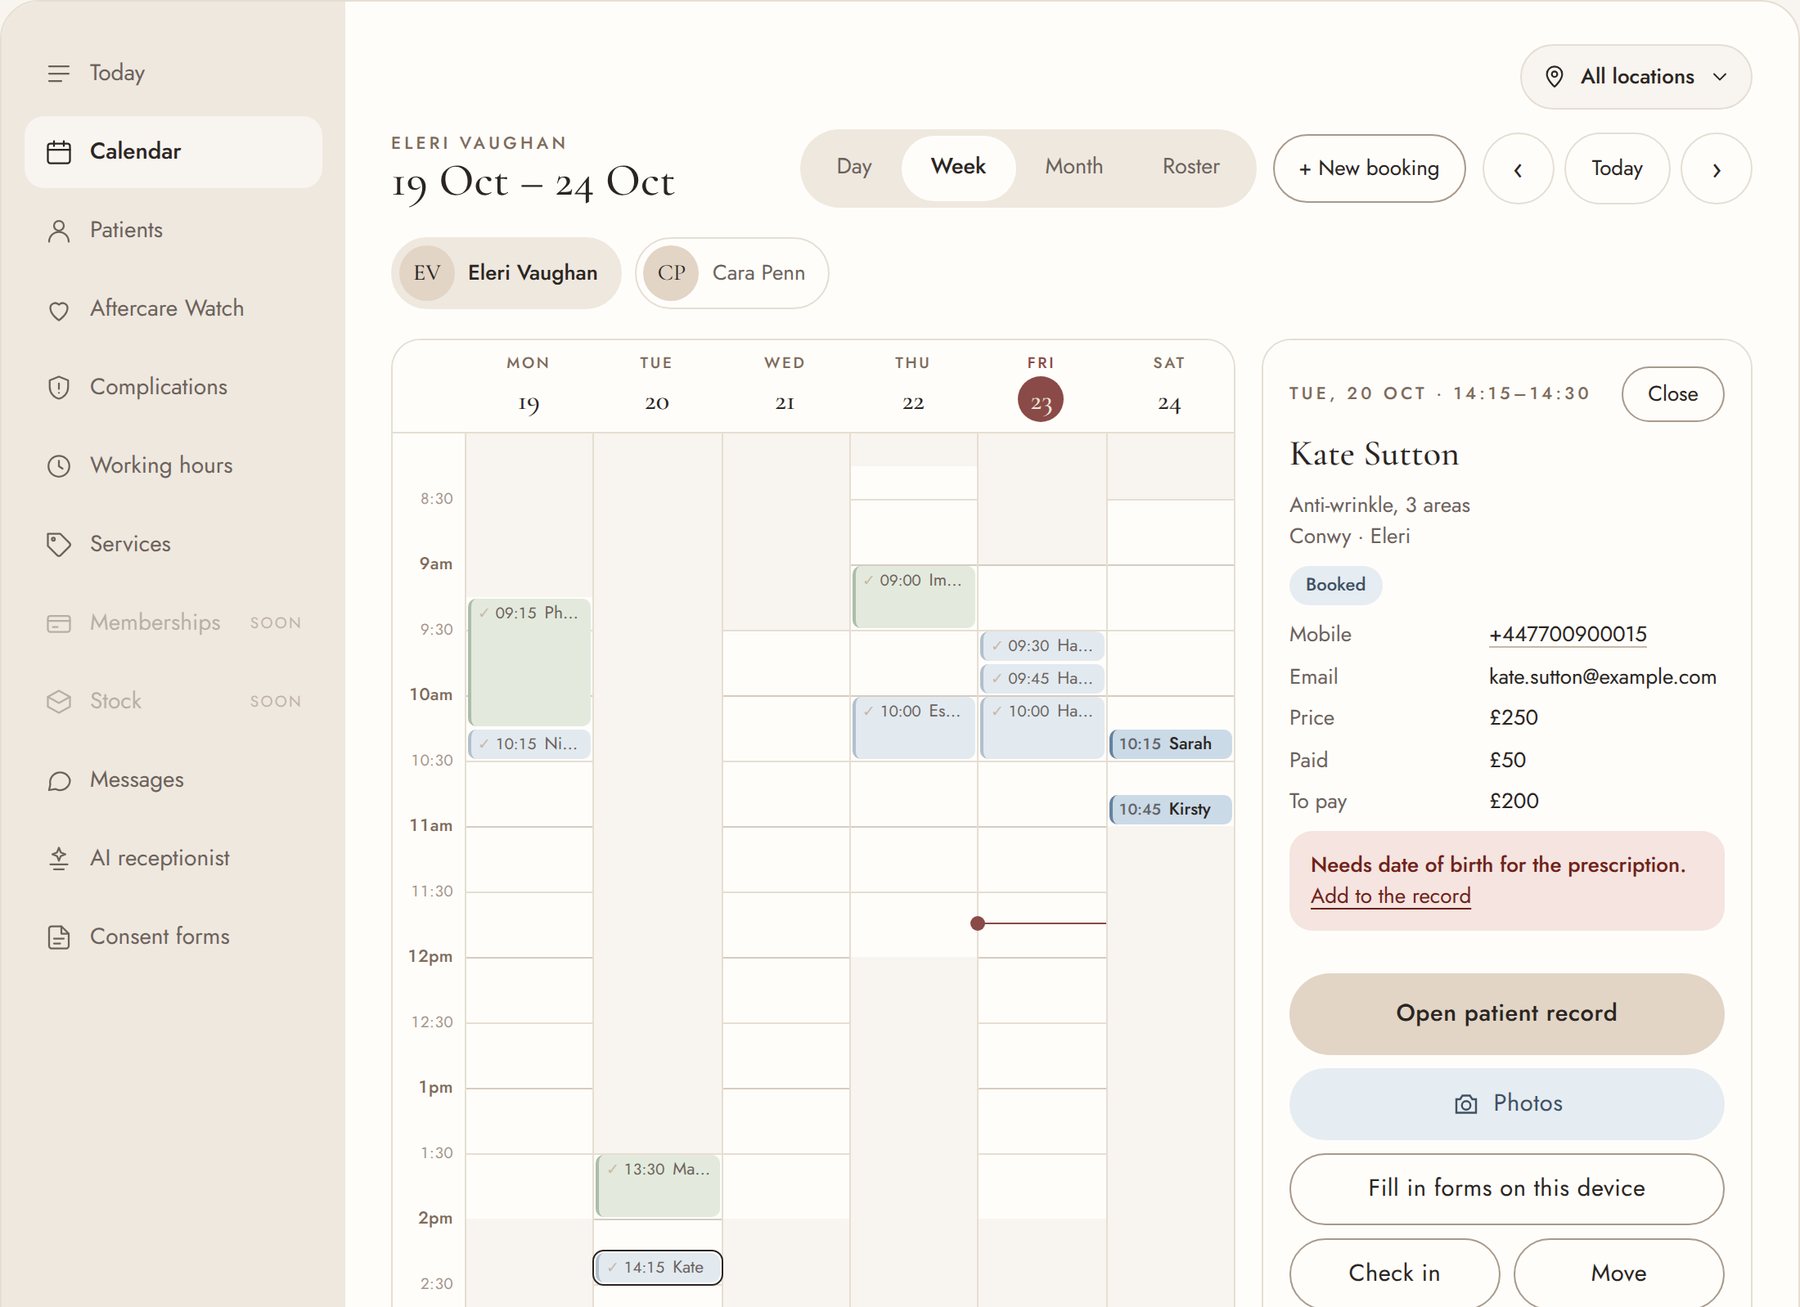The height and width of the screenshot is (1307, 1800).
Task: Click the Monday 19 date header
Action: click(x=528, y=388)
